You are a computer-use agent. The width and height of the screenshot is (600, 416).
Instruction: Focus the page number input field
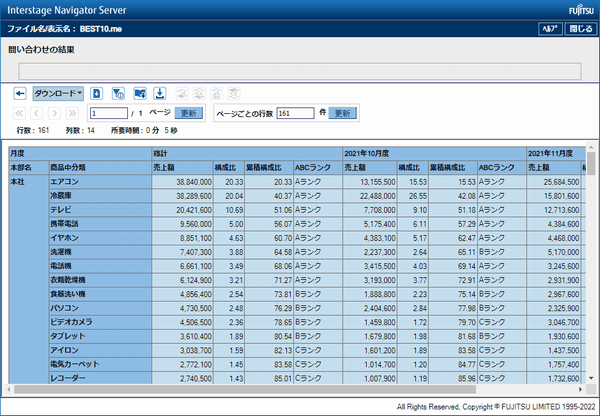coord(109,113)
